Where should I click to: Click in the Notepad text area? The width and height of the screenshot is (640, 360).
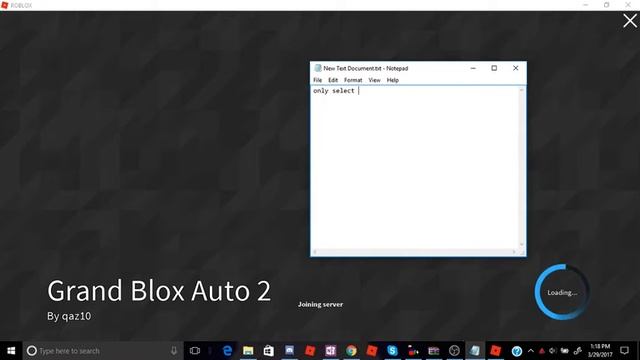pos(415,167)
